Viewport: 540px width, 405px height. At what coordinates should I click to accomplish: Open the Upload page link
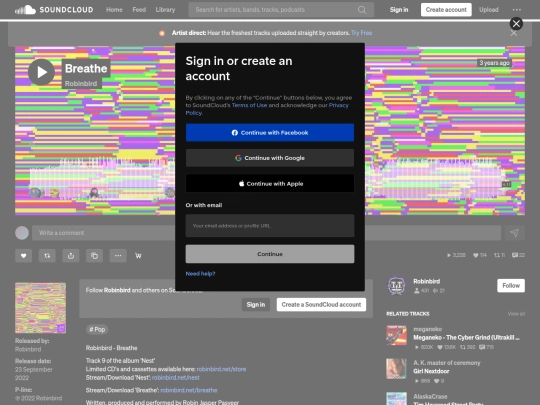489,10
